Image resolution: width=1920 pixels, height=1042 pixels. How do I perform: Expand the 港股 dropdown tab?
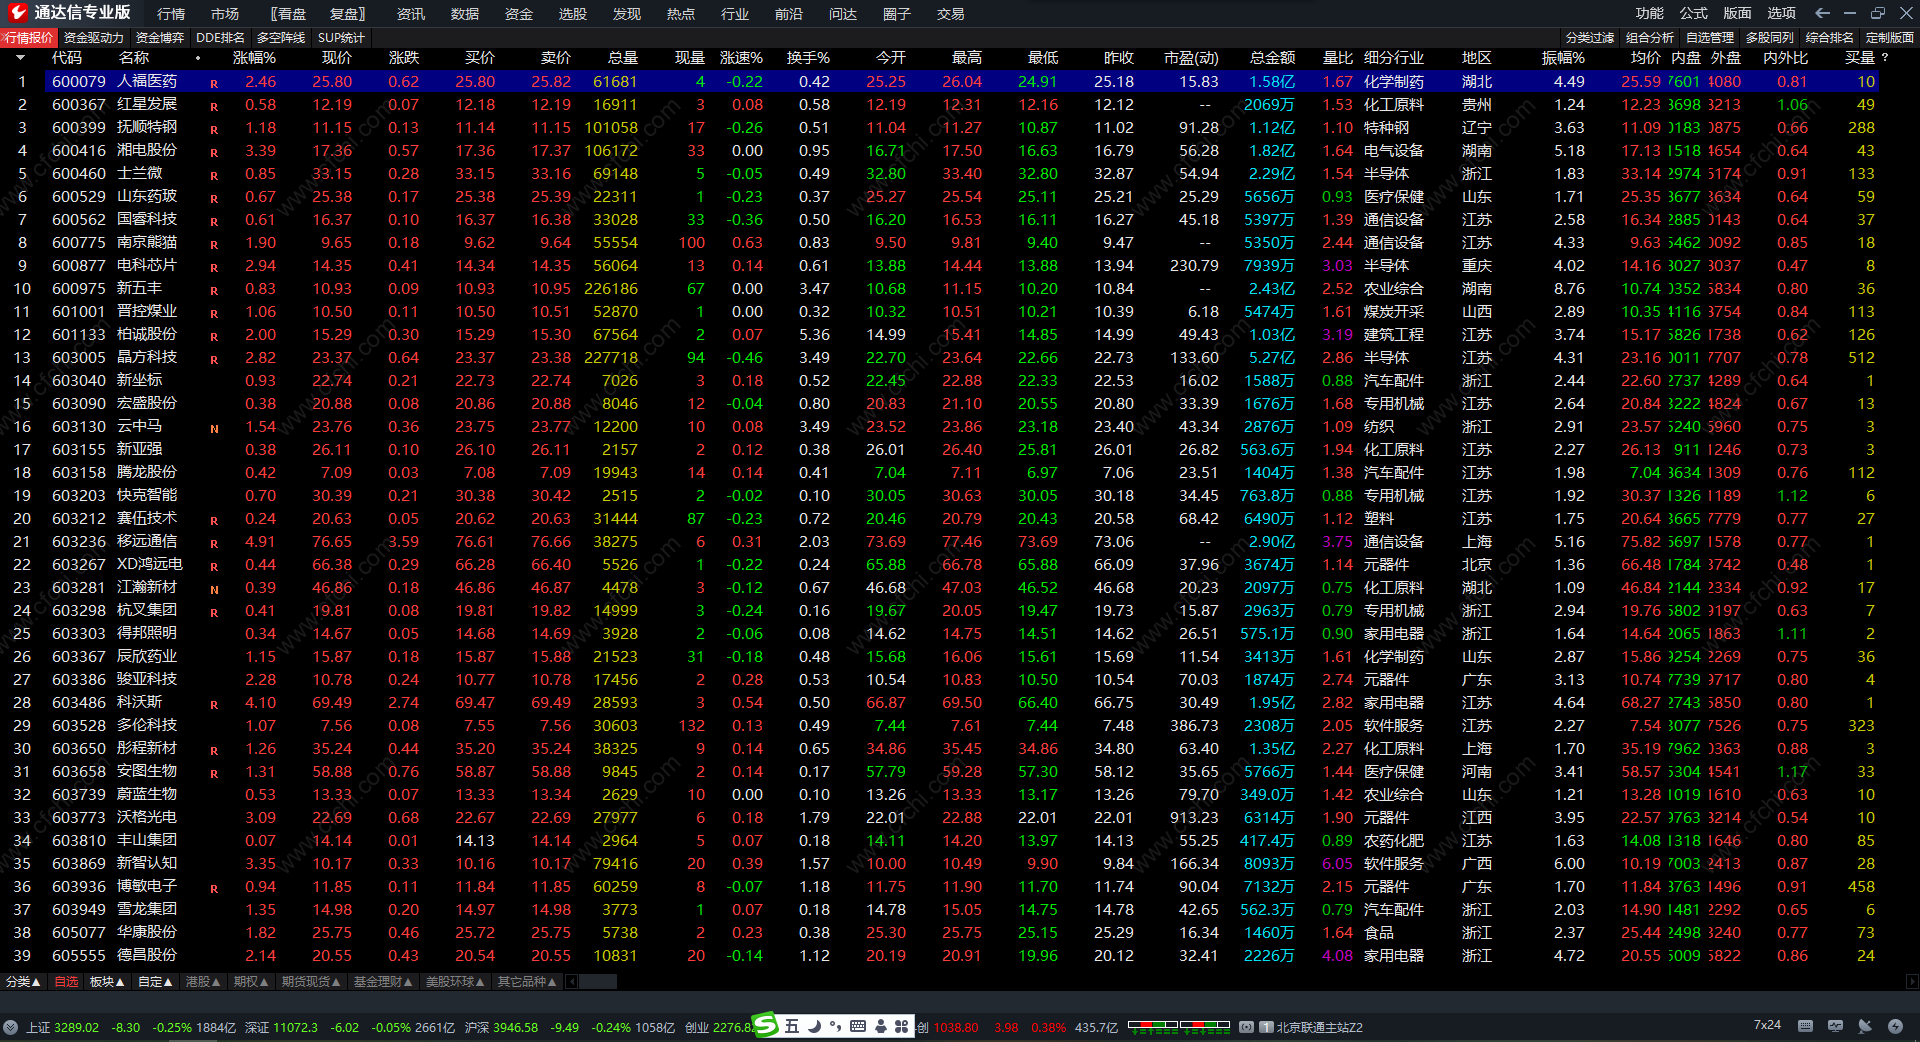pos(203,982)
